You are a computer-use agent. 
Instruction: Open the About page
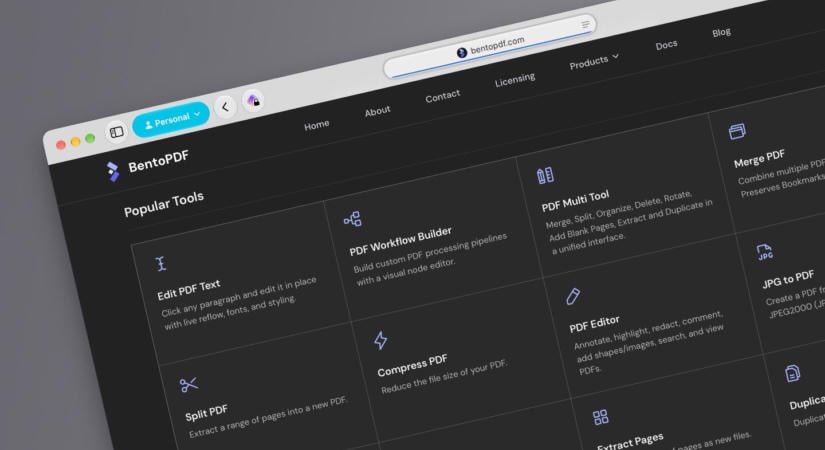[378, 112]
